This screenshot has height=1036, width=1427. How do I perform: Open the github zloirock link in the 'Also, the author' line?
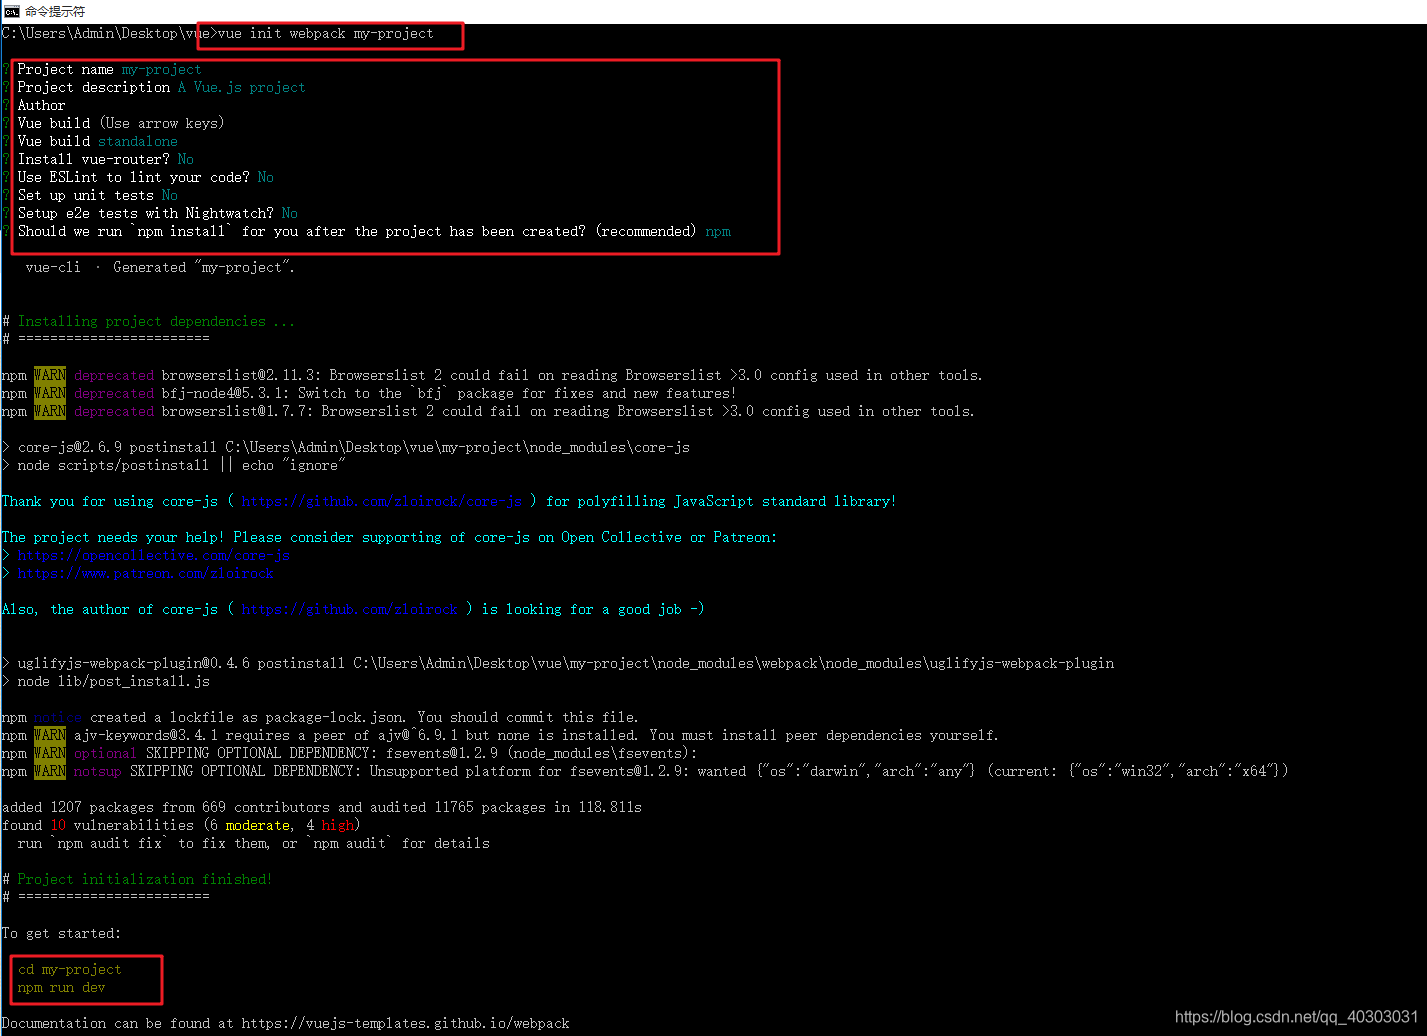[350, 609]
